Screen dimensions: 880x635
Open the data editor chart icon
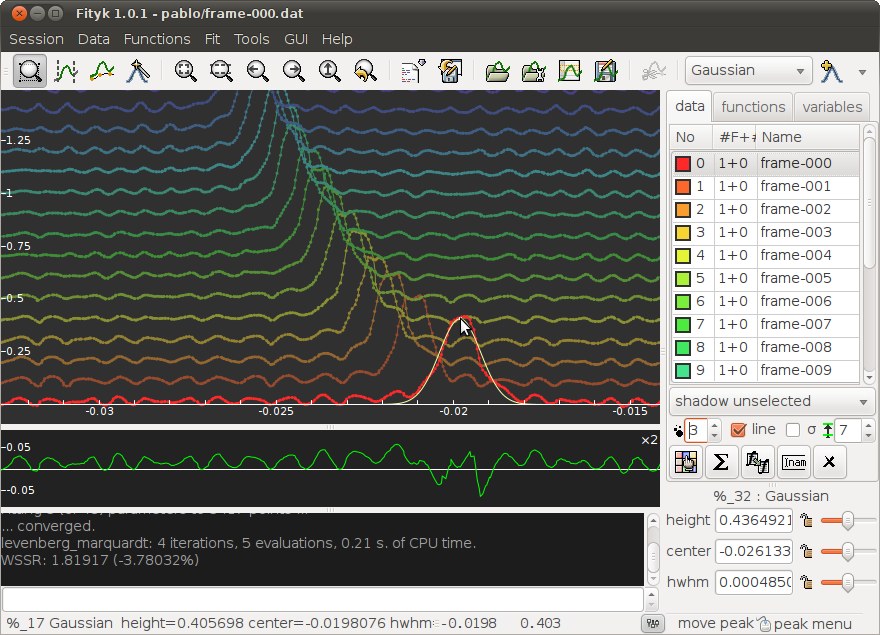point(569,71)
